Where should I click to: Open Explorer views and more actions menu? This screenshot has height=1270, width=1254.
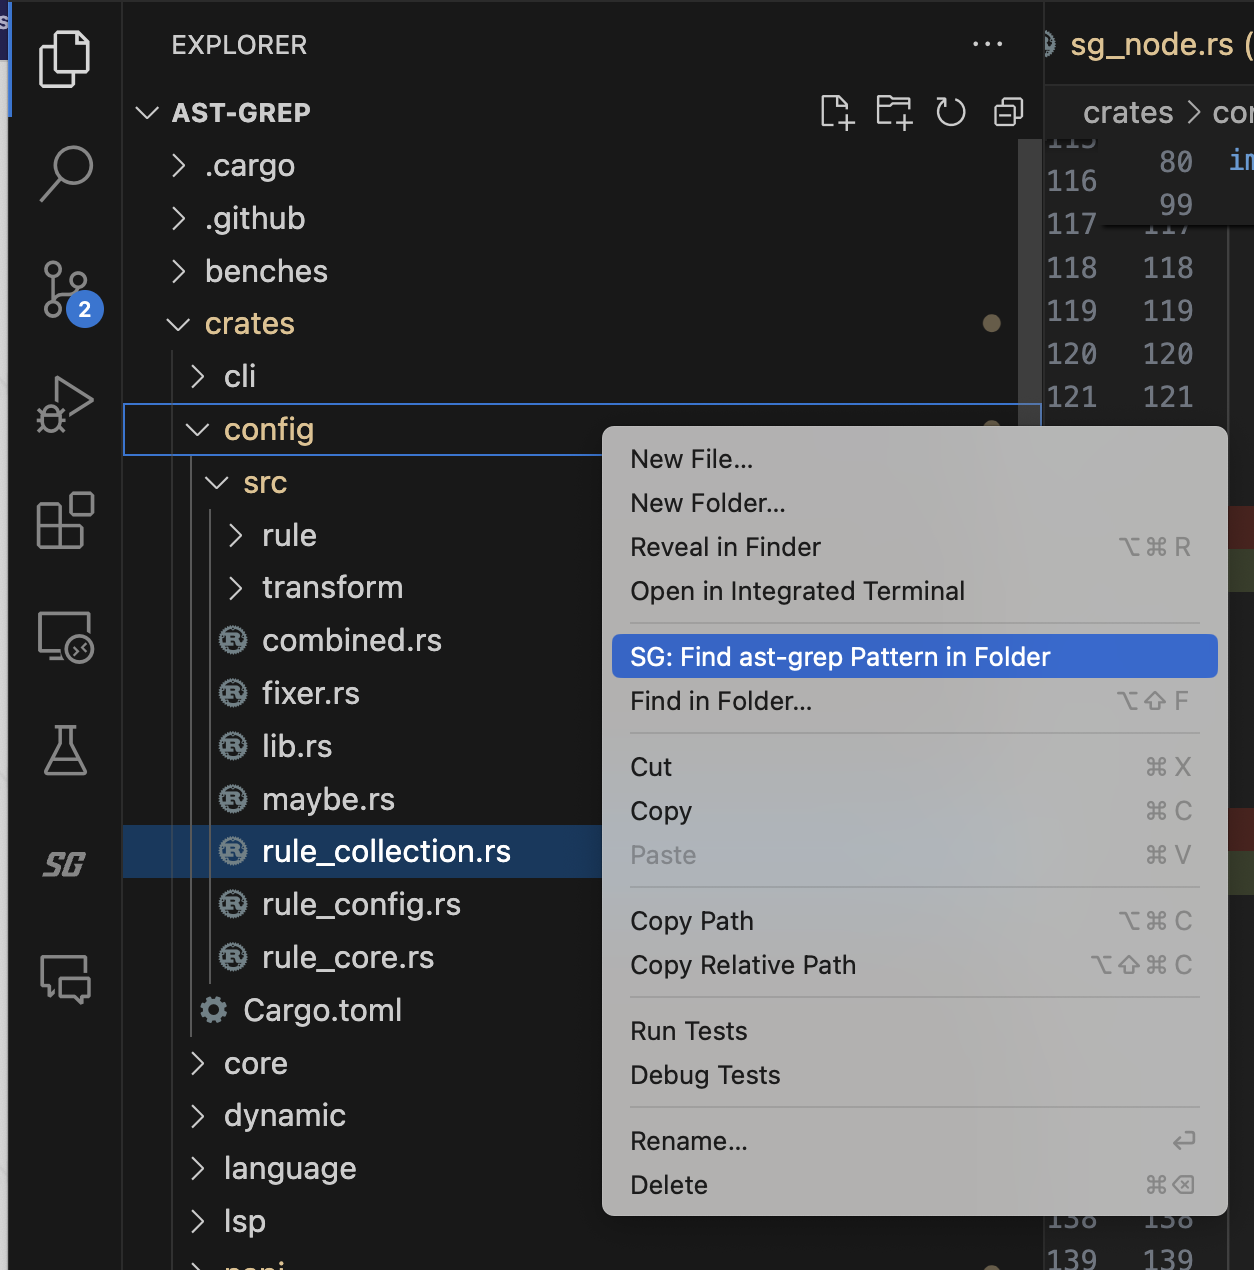pos(988,44)
